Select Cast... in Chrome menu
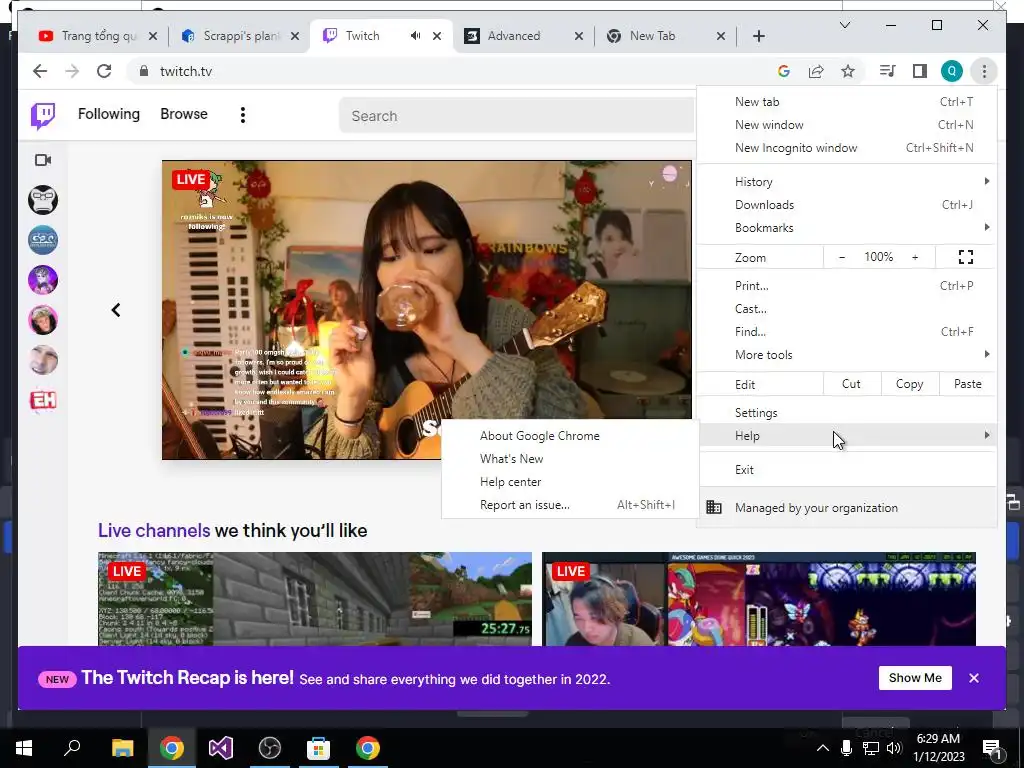This screenshot has width=1024, height=768. (847, 309)
